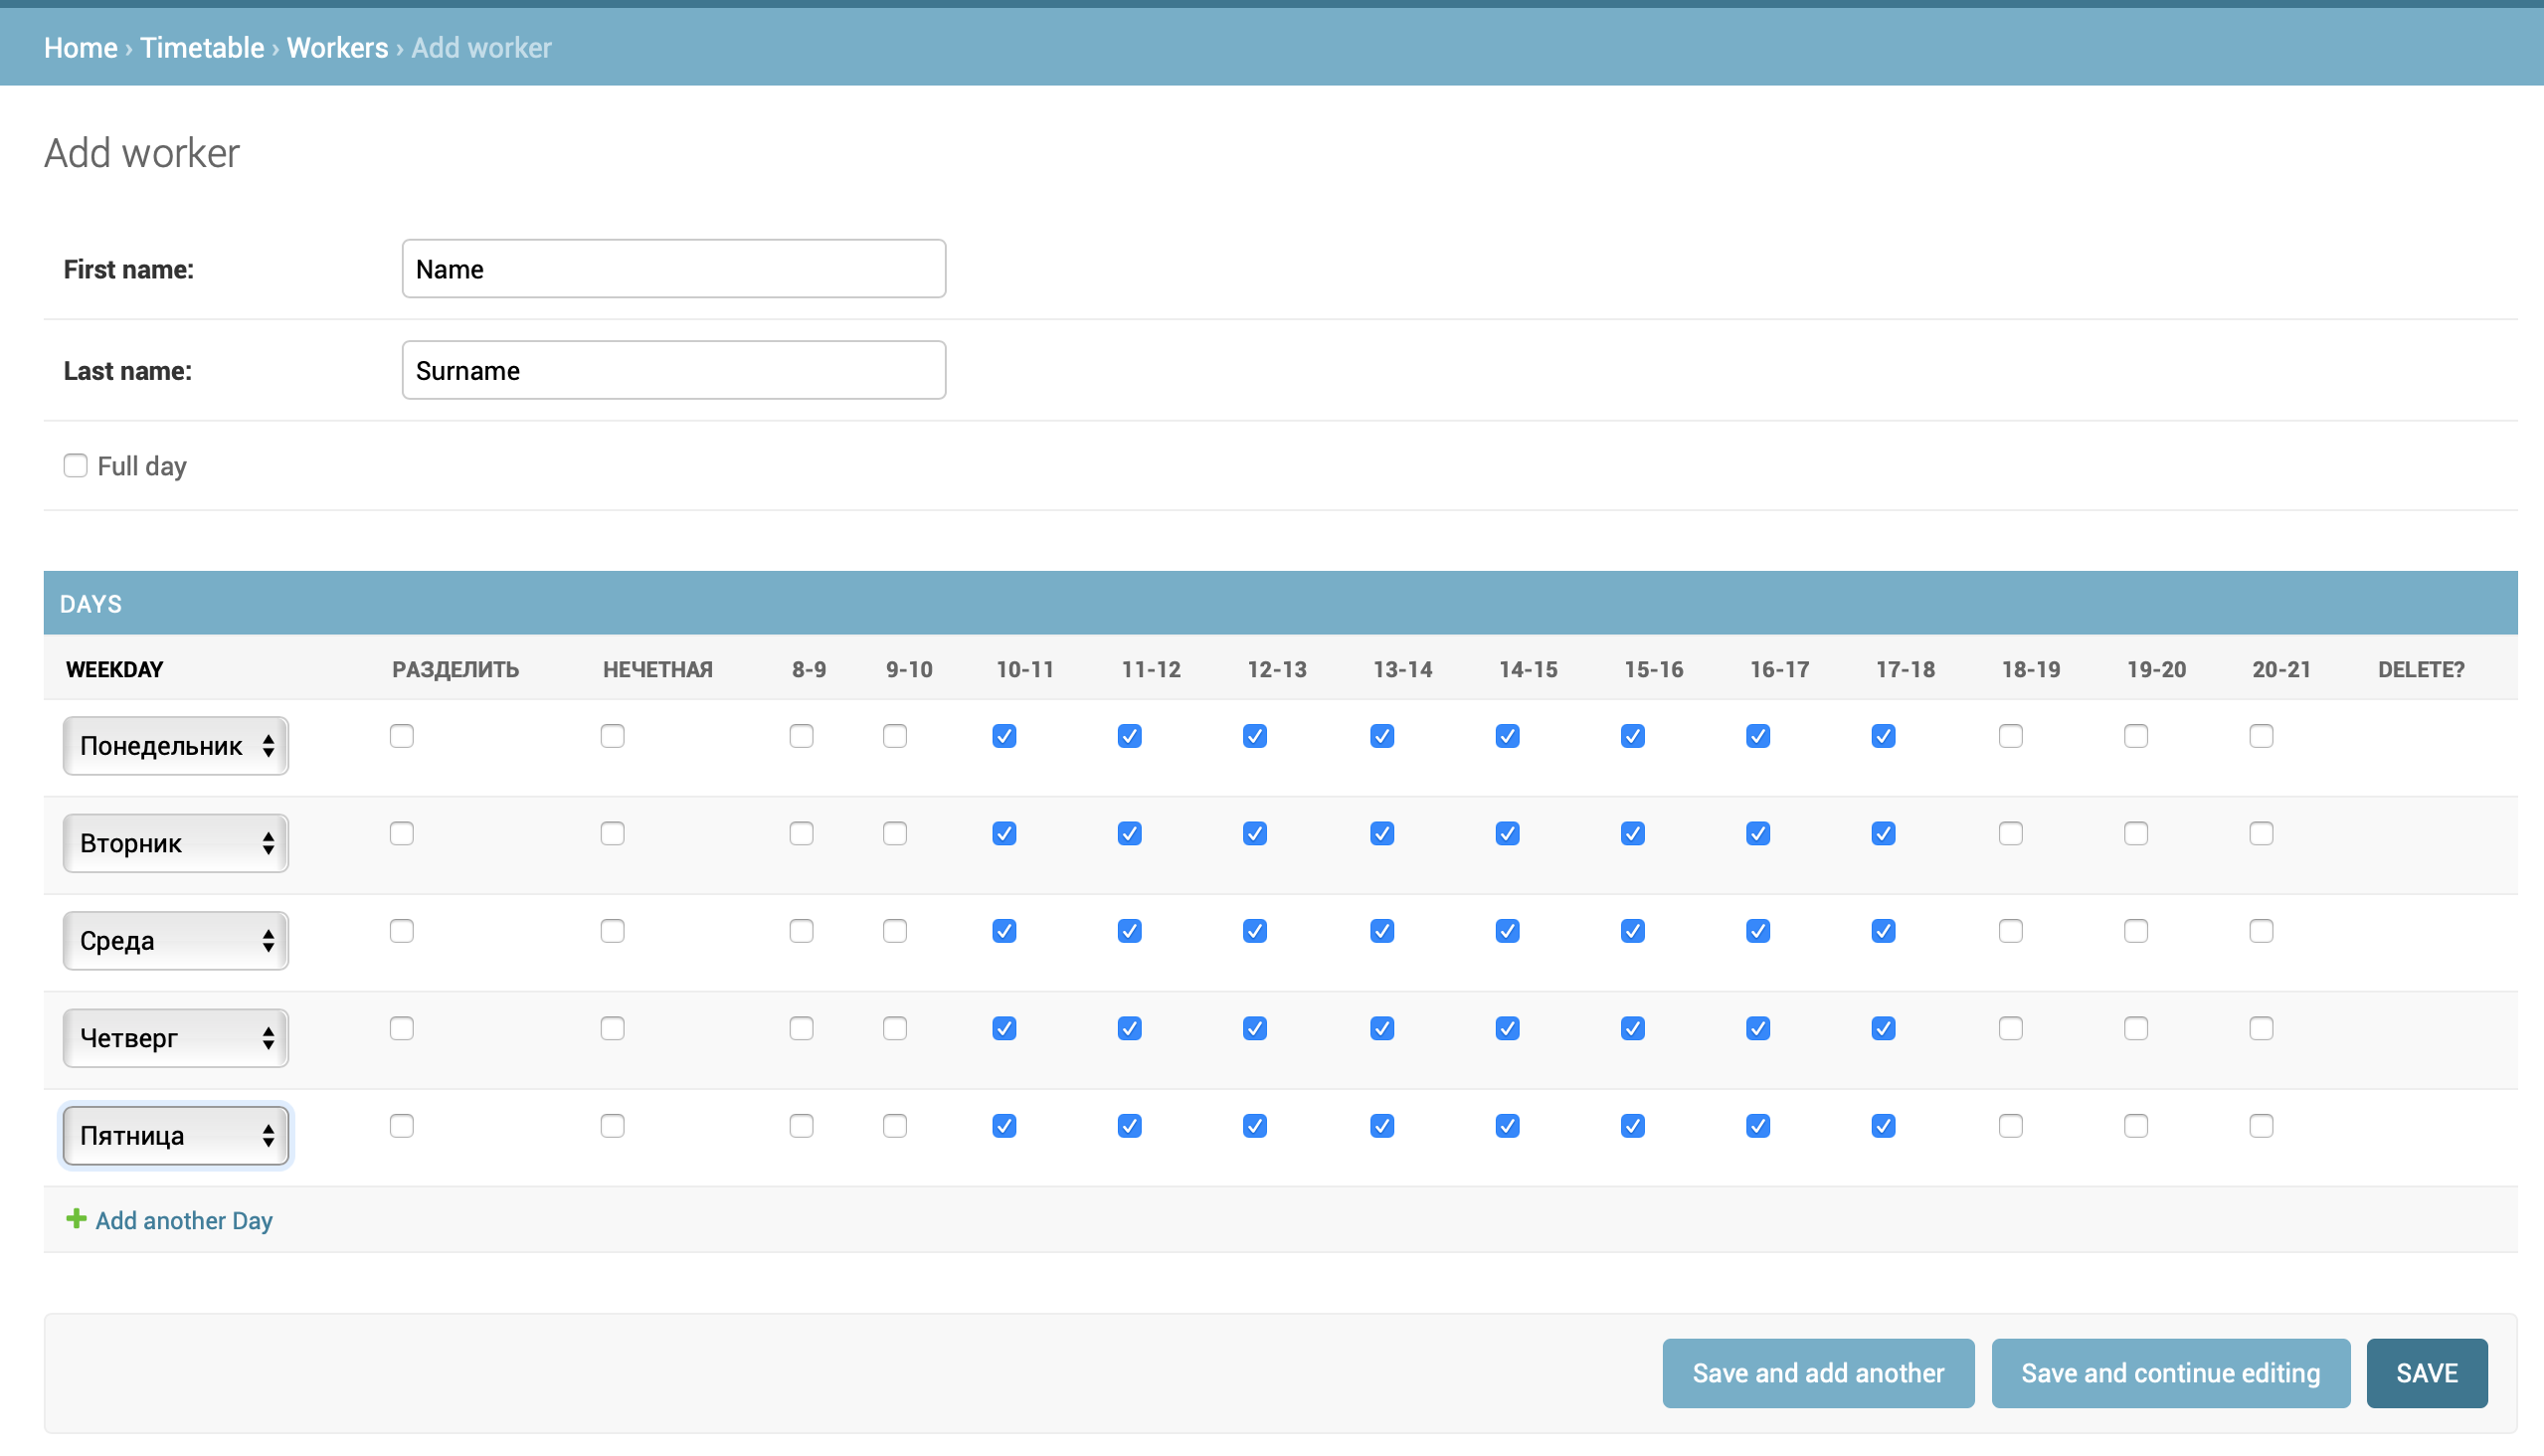Screen dimensions: 2544x1456
Task: Click the DAYS section header
Action: click(1280, 603)
